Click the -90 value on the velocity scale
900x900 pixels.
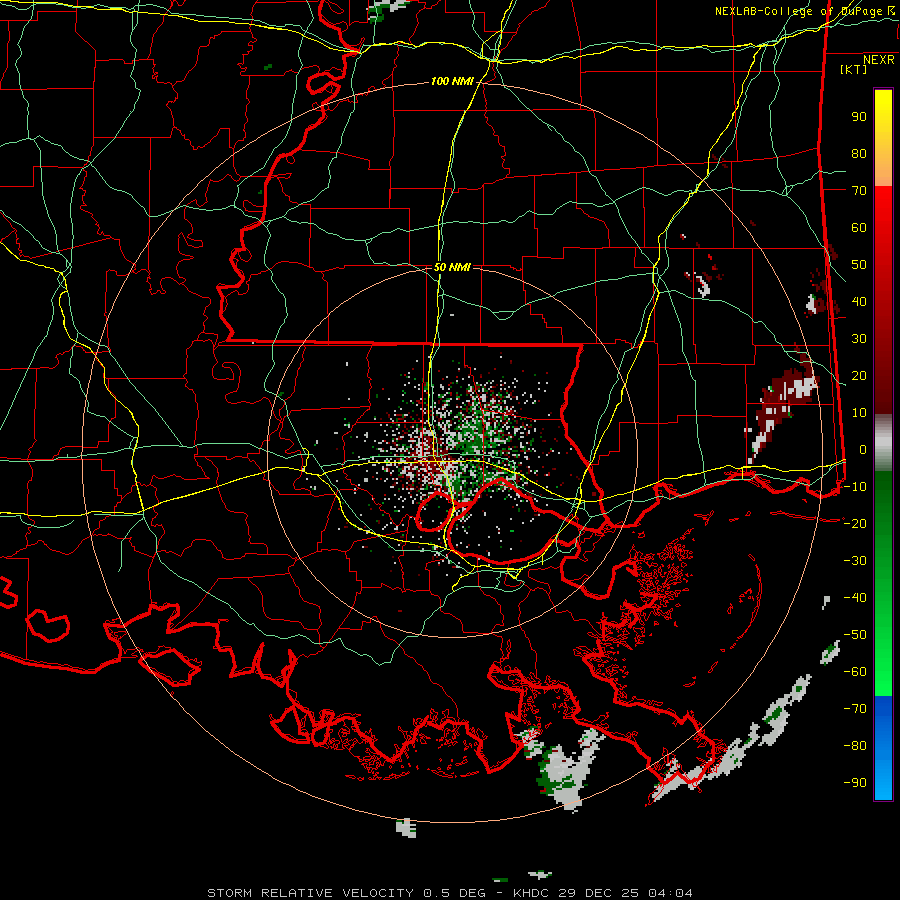click(x=855, y=783)
